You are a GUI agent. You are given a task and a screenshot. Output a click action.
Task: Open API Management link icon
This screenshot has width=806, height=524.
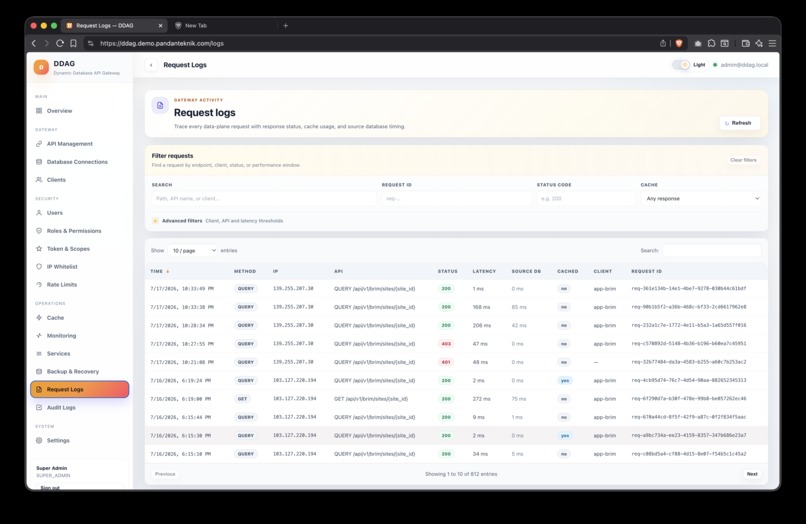pos(39,143)
